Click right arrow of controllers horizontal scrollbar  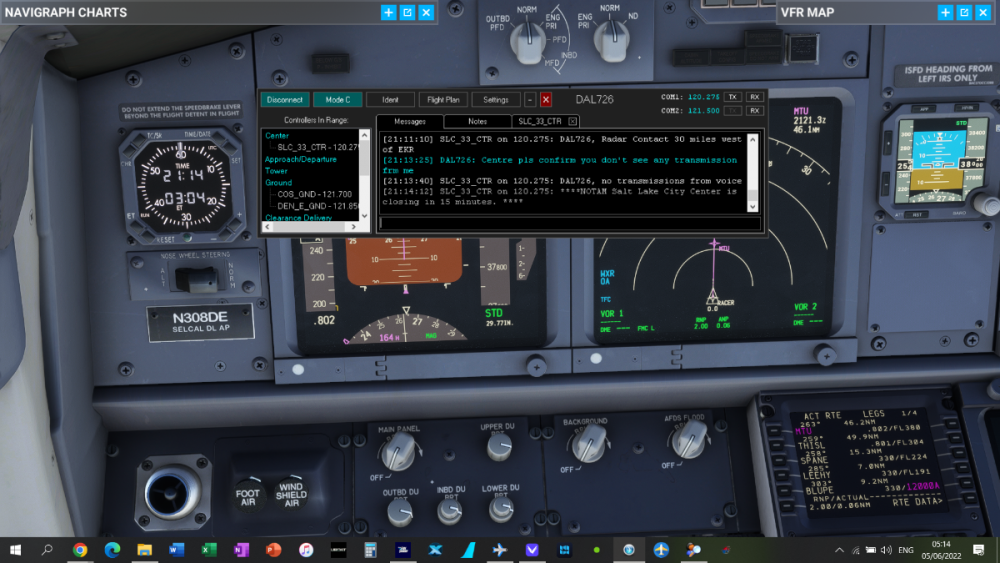pos(353,227)
